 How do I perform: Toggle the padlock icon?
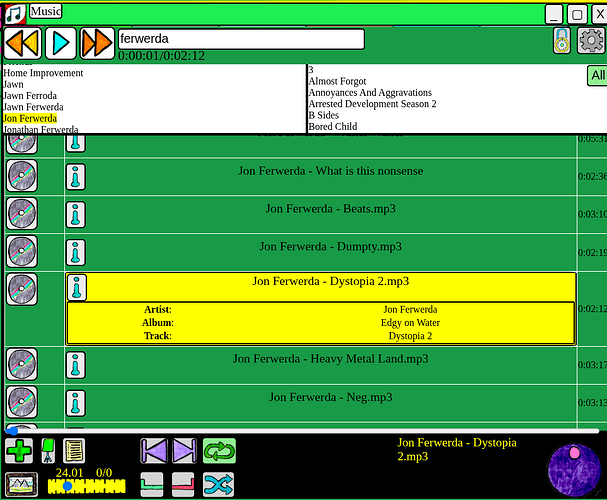tap(562, 40)
